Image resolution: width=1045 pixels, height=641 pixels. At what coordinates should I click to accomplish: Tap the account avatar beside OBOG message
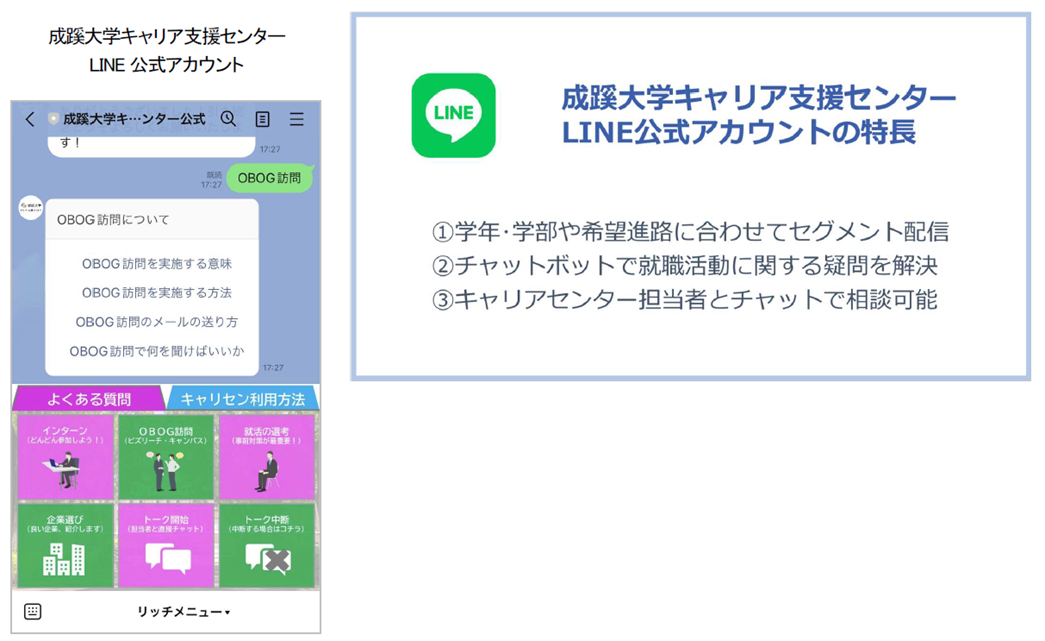(x=31, y=207)
